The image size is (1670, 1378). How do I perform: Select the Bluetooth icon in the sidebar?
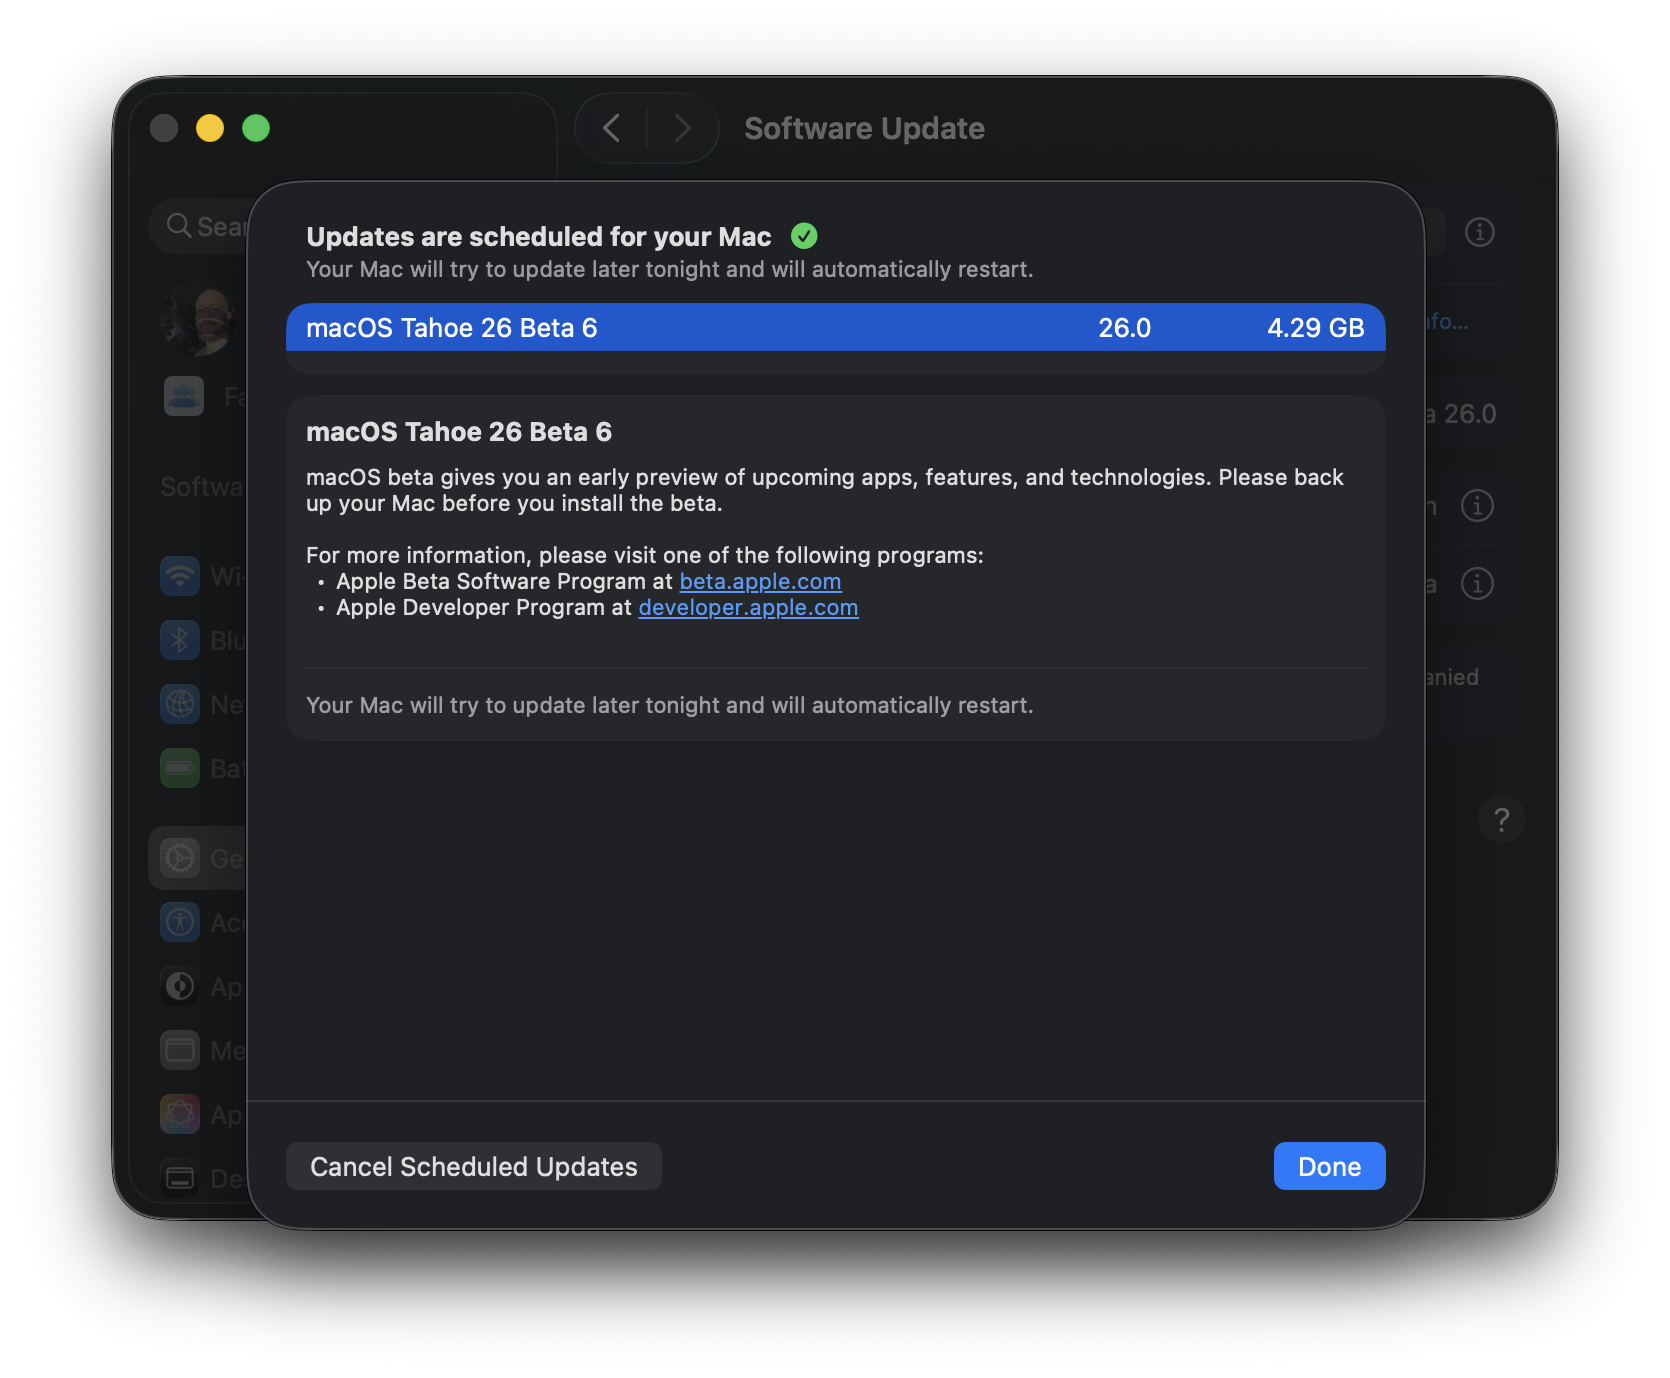click(180, 640)
